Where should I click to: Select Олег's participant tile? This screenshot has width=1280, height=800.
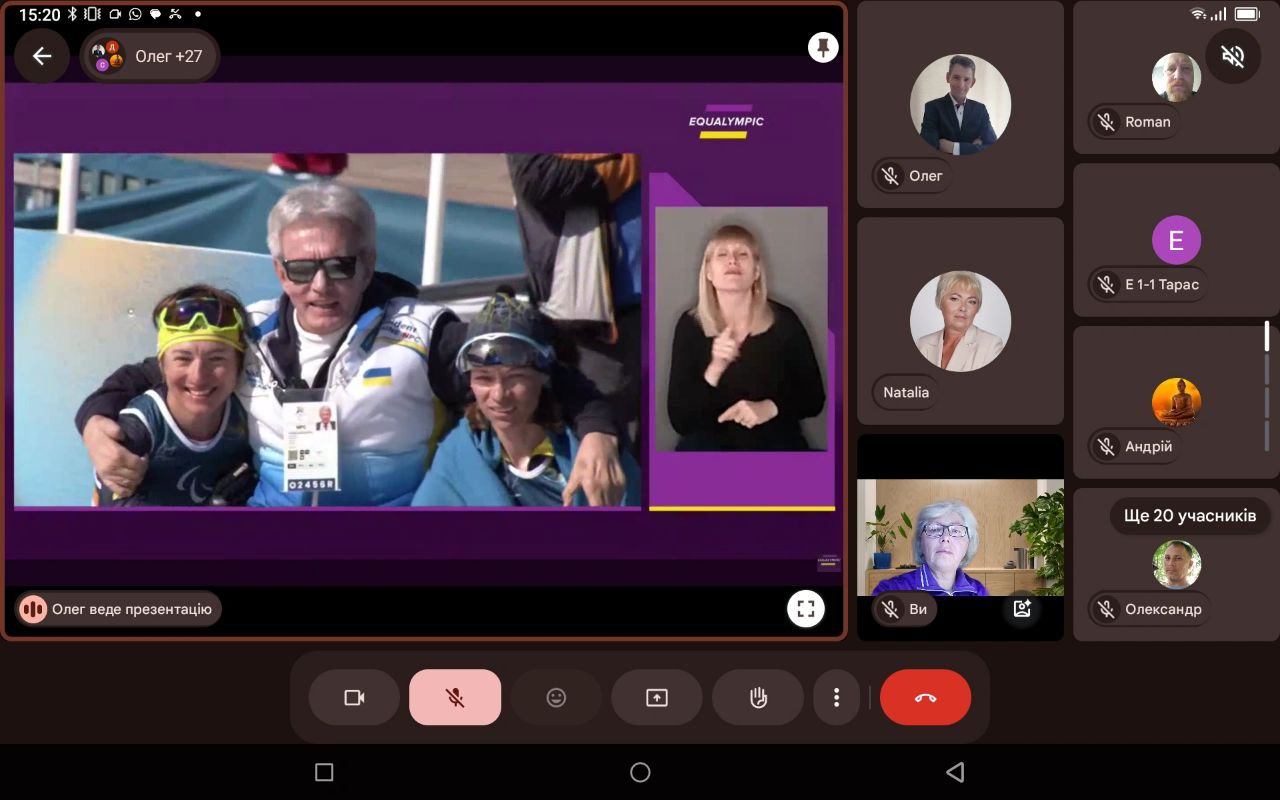[960, 104]
